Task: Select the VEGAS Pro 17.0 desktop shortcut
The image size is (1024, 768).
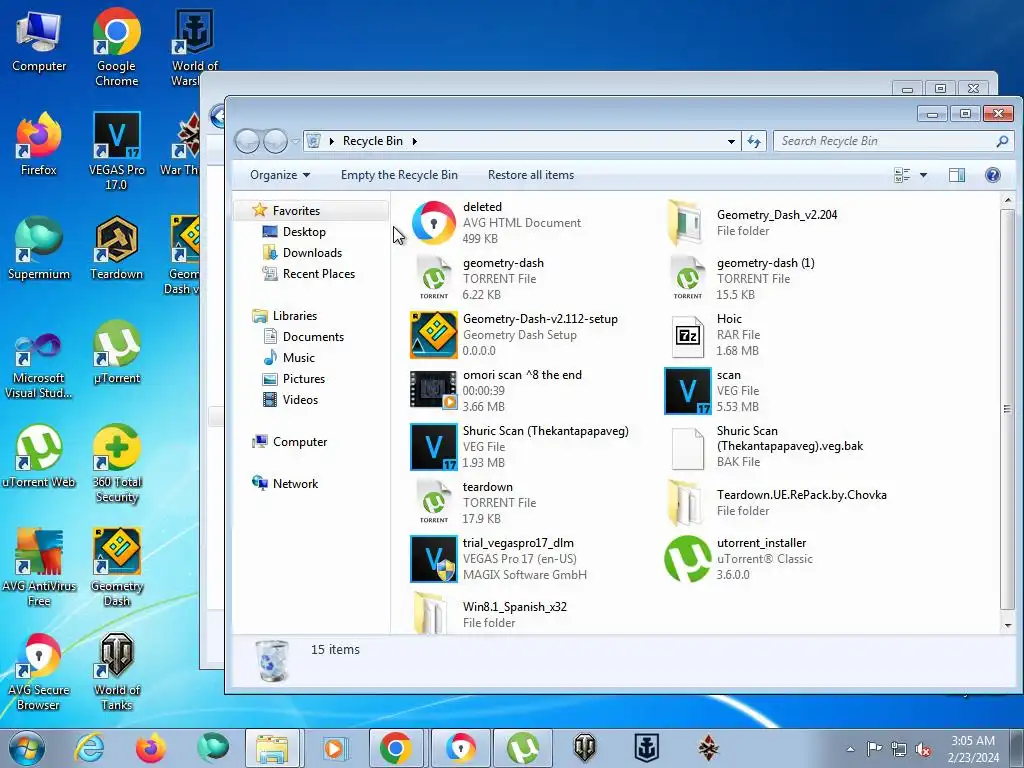Action: pos(117,151)
